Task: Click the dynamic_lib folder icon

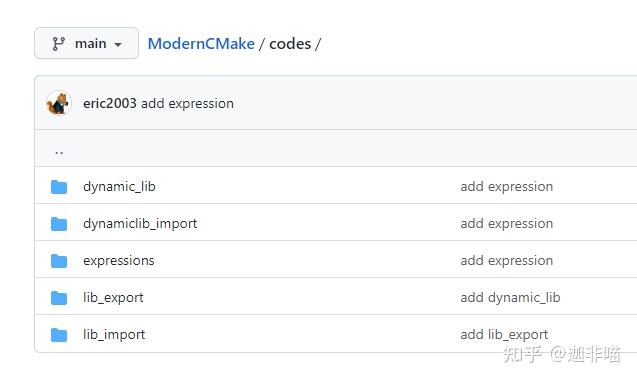Action: click(59, 187)
